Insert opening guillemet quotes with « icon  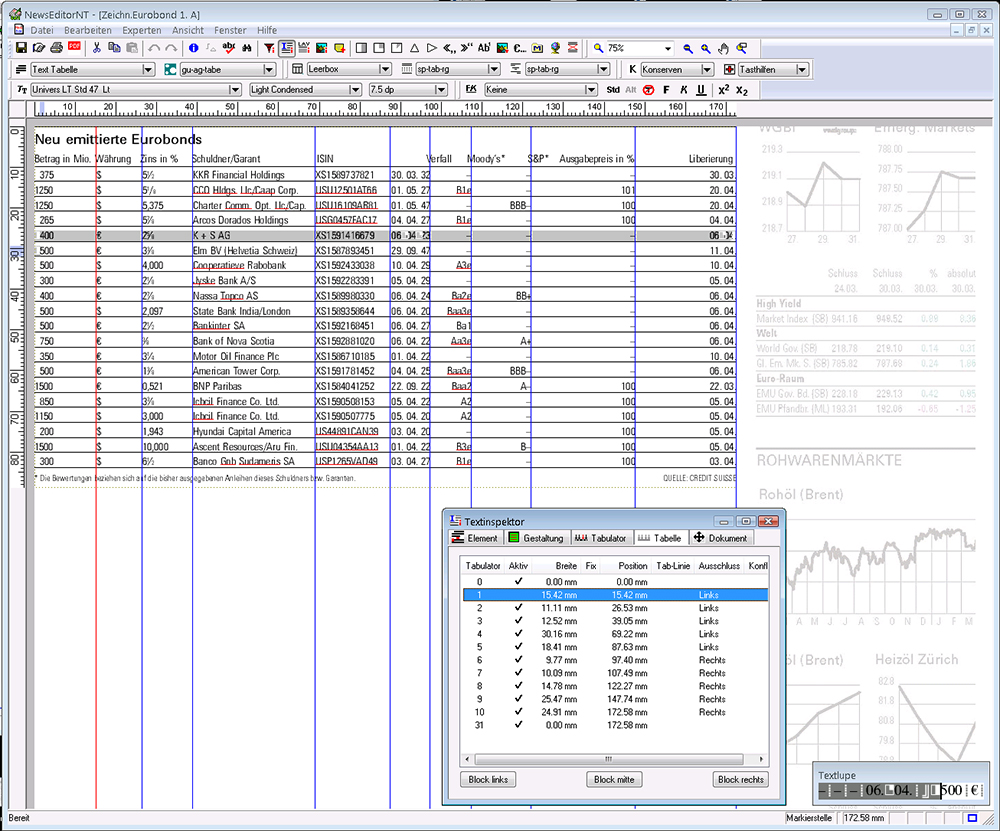pos(449,48)
